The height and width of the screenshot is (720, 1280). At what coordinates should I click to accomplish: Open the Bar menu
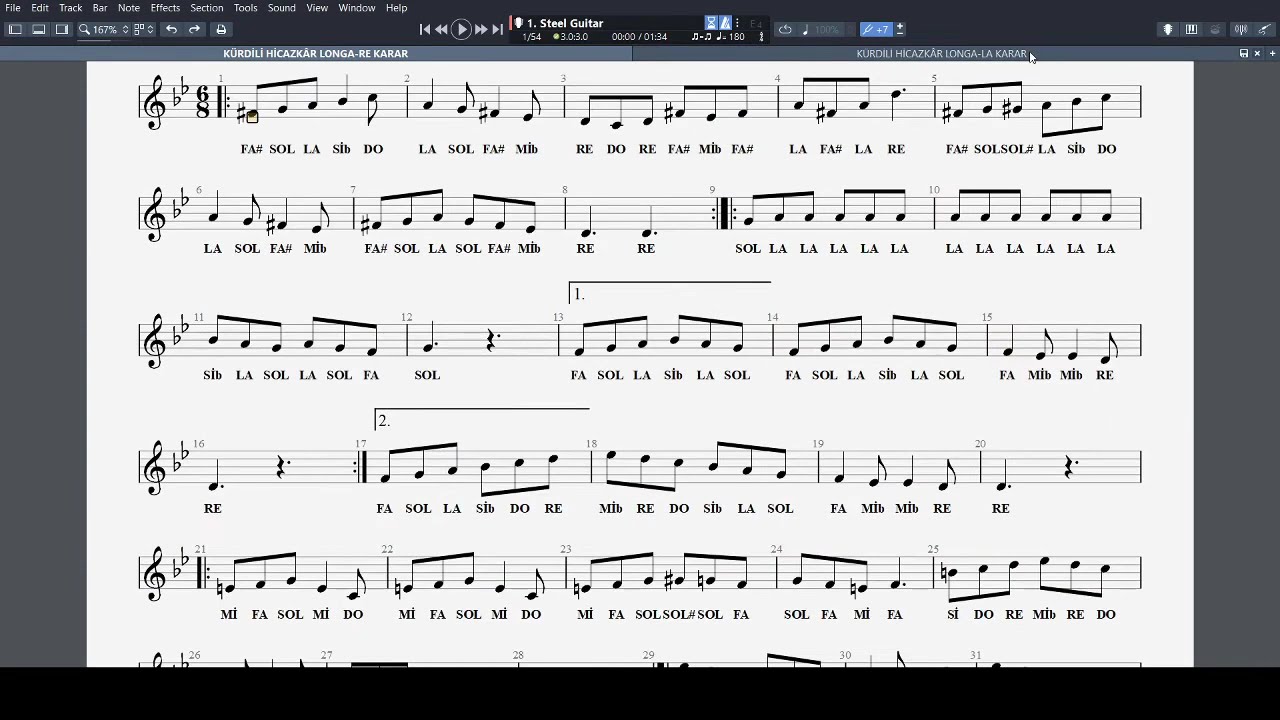tap(100, 8)
